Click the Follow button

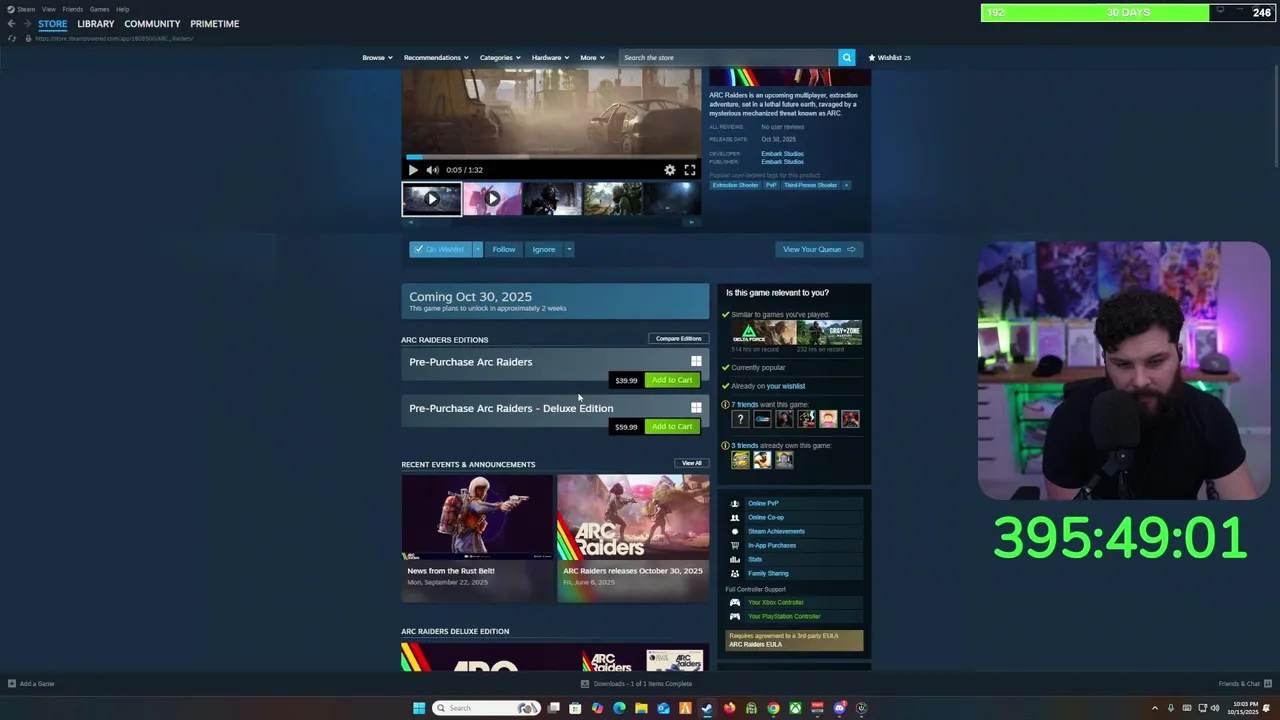coord(504,249)
